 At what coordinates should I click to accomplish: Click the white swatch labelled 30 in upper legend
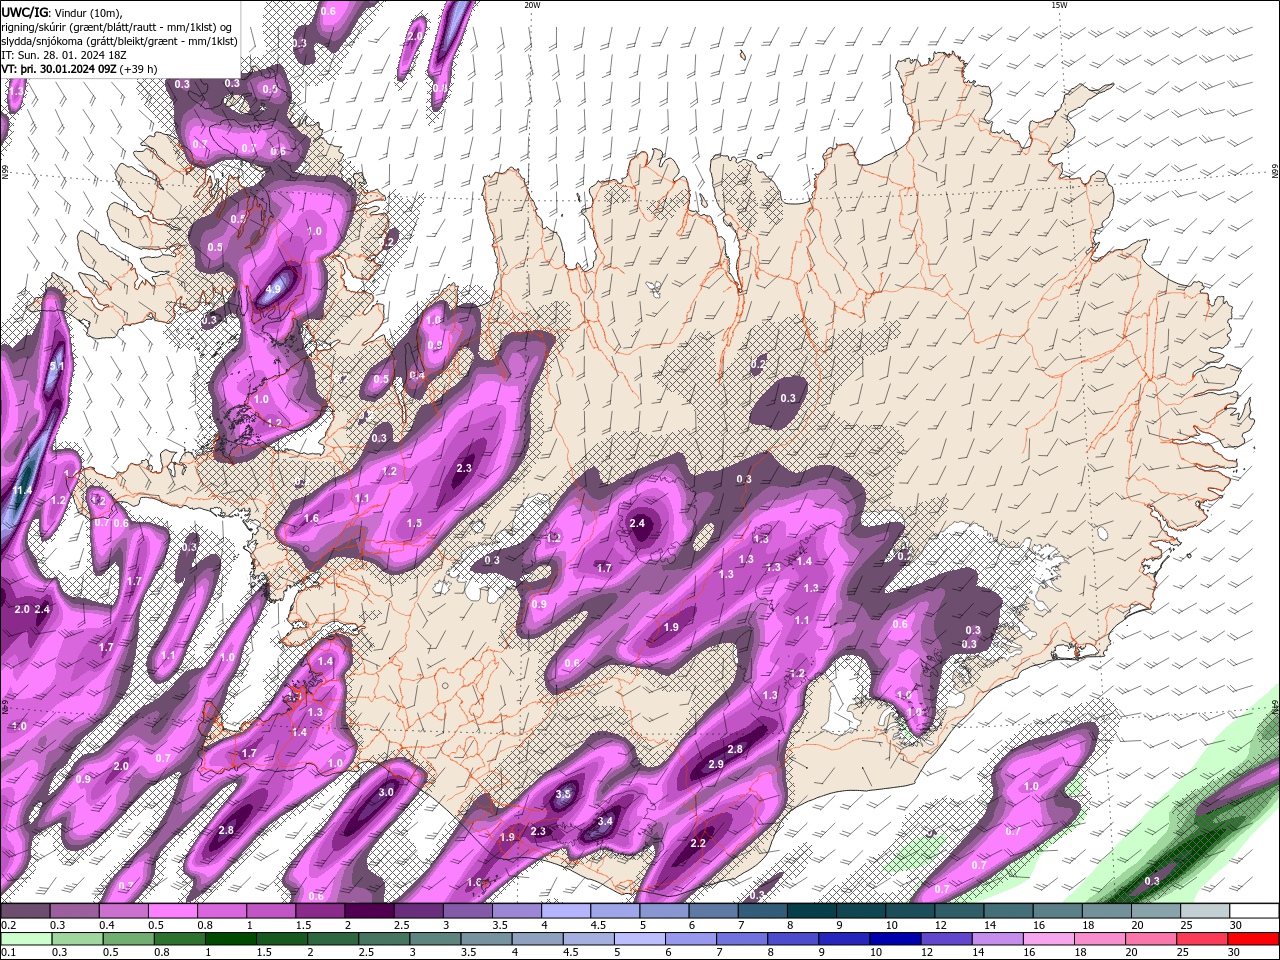click(1254, 911)
